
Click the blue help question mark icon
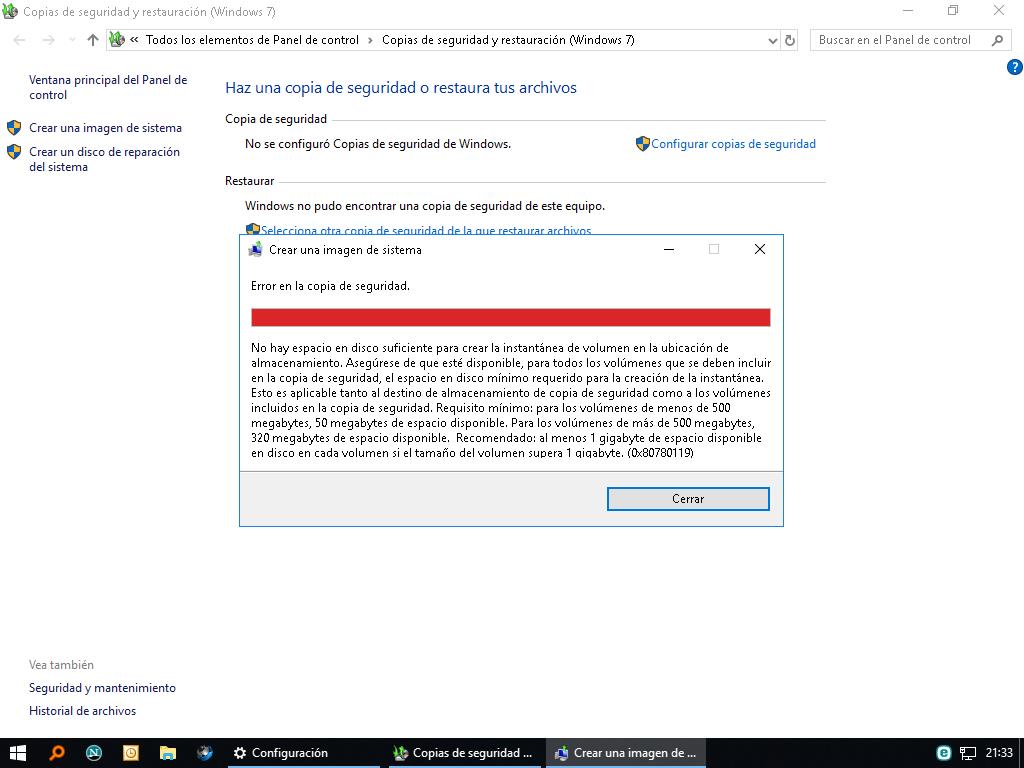(x=1014, y=68)
